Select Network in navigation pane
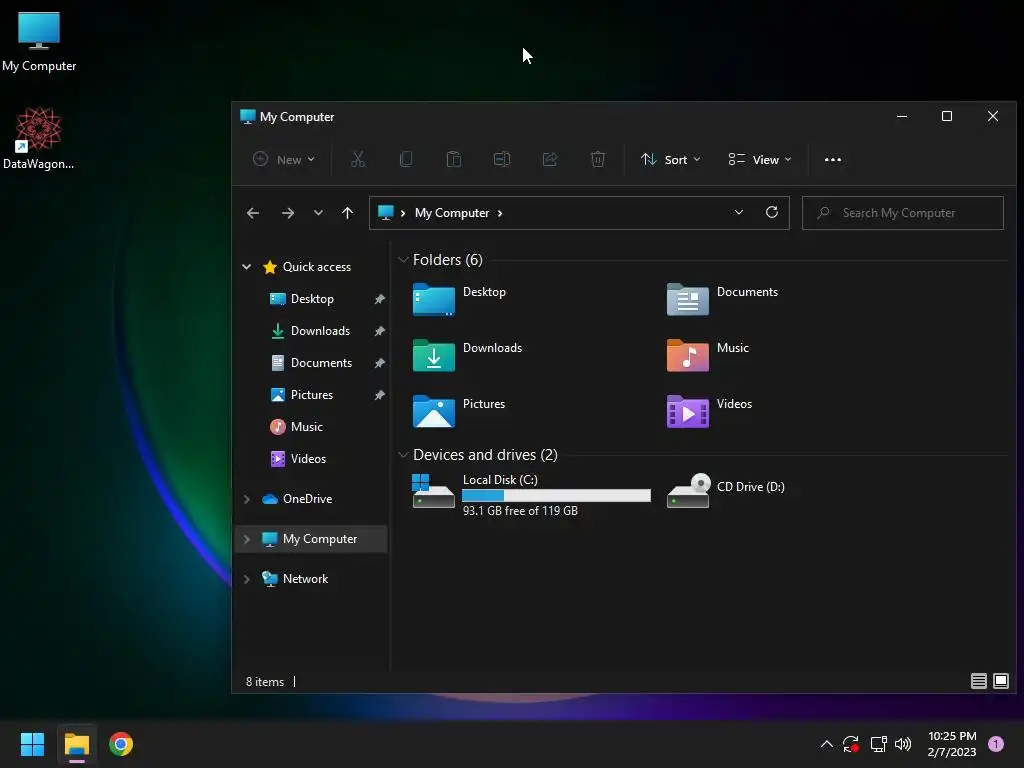The height and width of the screenshot is (768, 1024). point(305,578)
